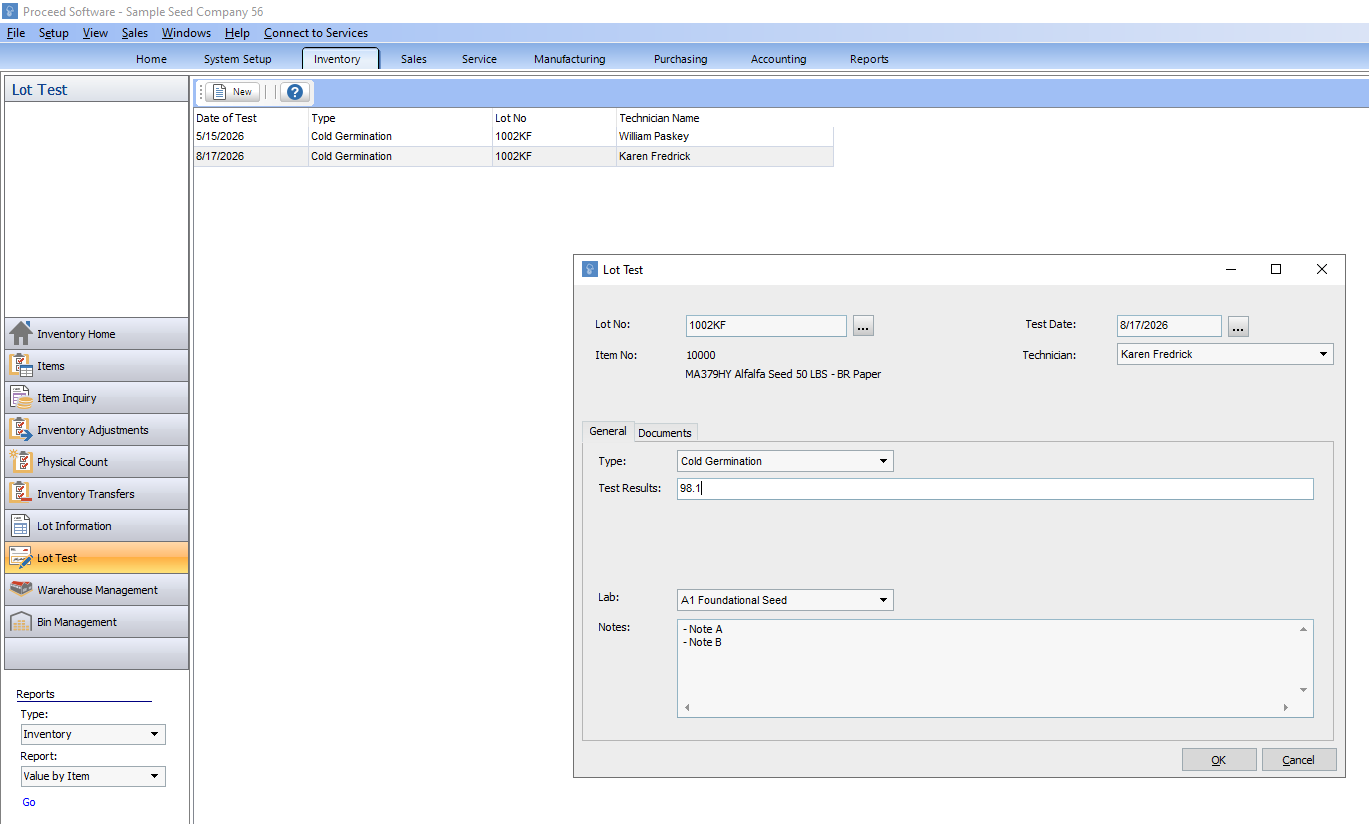This screenshot has height=824, width=1369.
Task: Click OK to save the lot test
Action: 1219,760
